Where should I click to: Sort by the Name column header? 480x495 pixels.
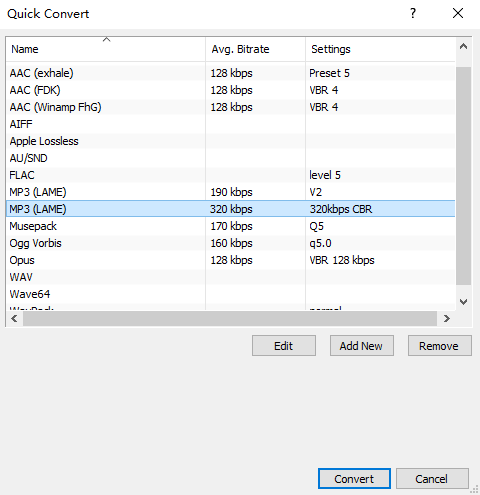[106, 49]
